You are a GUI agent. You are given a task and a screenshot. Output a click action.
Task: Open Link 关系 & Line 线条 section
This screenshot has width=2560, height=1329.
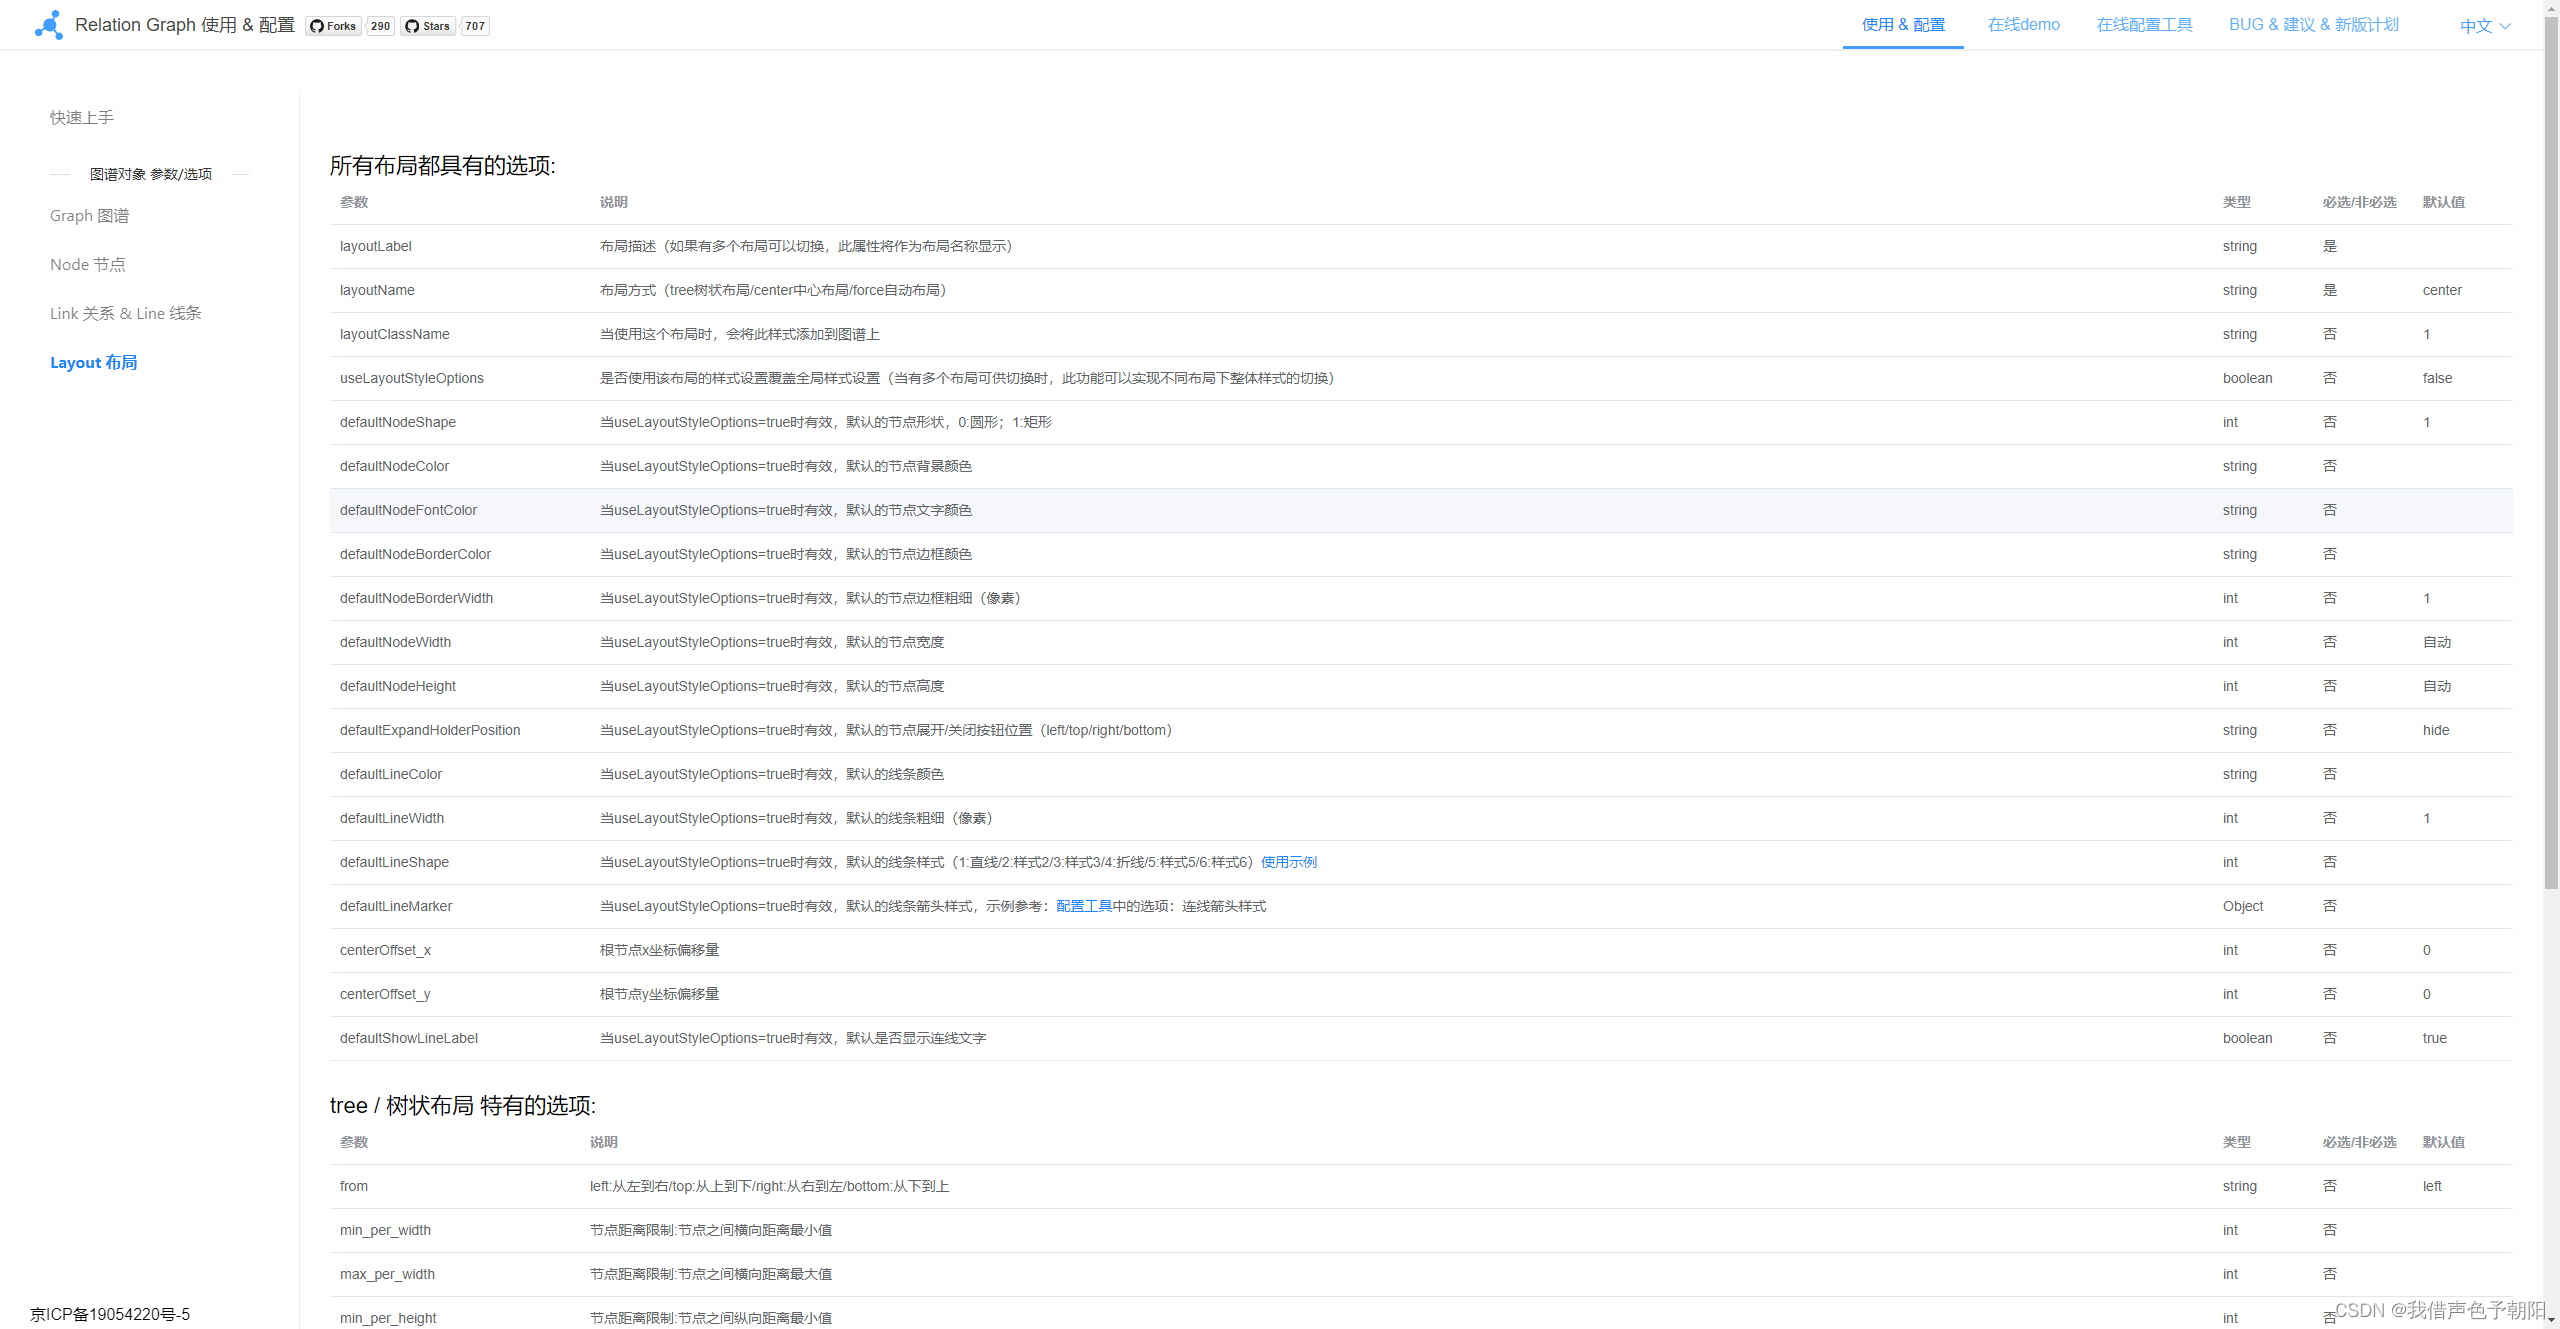125,313
